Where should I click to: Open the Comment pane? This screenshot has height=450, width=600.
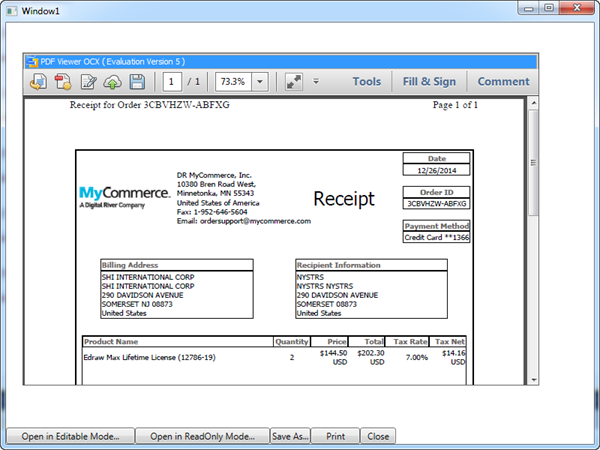click(503, 82)
